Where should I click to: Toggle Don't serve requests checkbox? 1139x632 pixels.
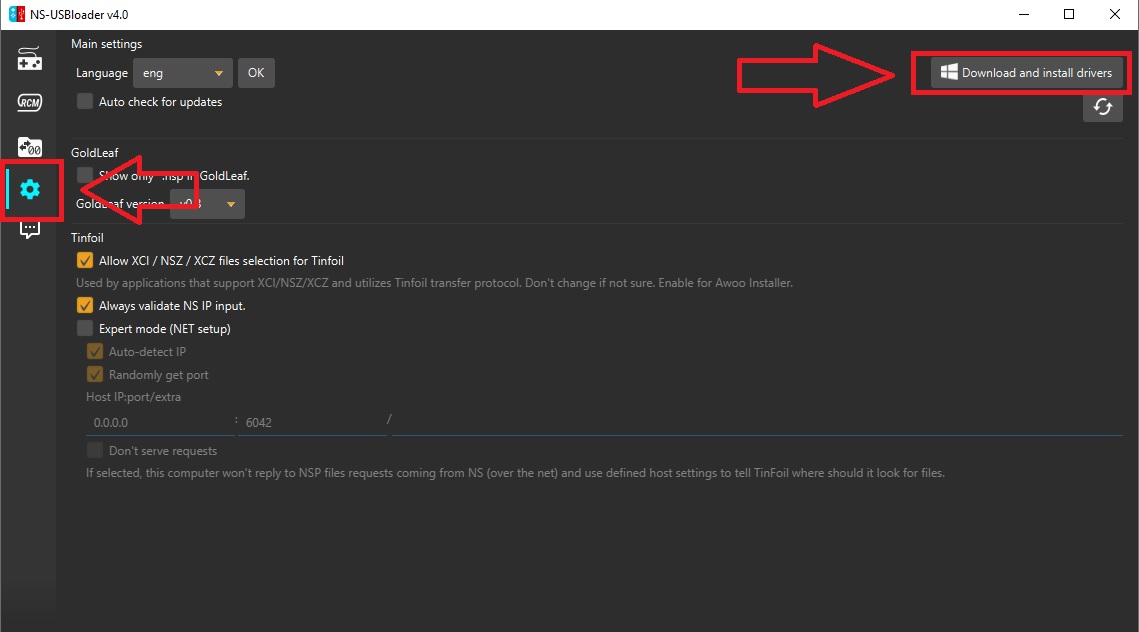95,450
